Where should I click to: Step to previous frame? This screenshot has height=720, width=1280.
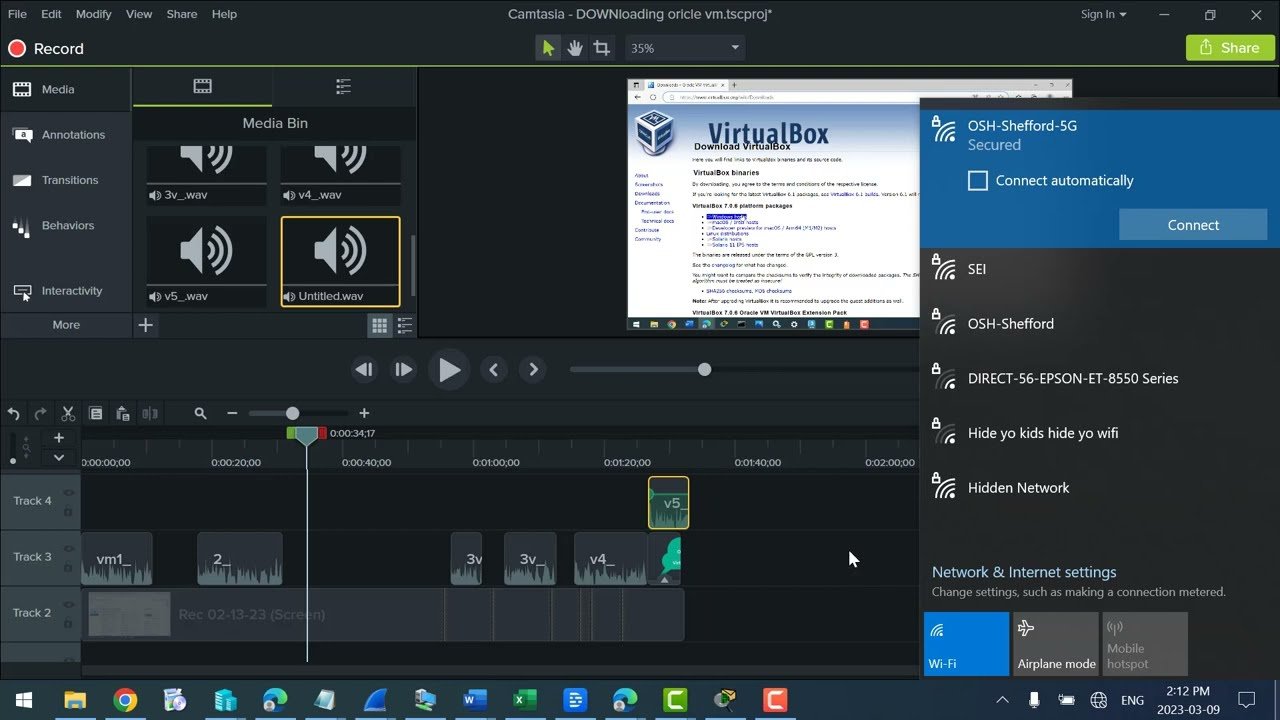tap(364, 370)
